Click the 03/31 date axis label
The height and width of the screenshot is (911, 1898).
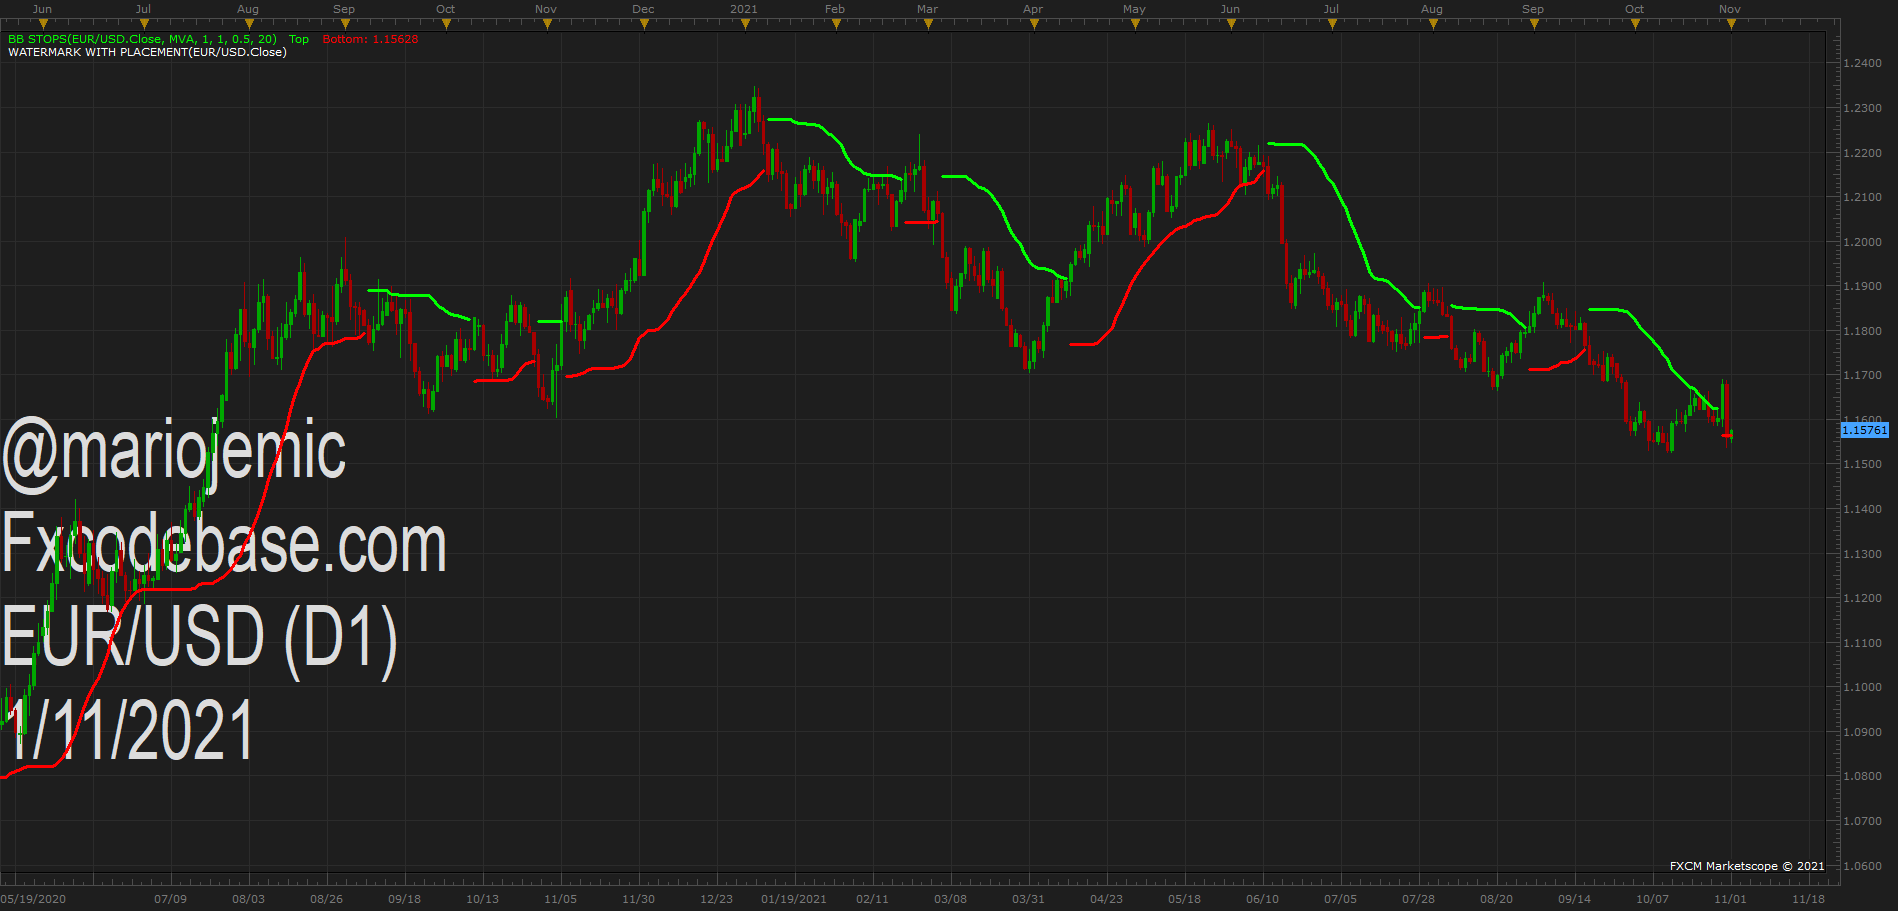[1028, 899]
